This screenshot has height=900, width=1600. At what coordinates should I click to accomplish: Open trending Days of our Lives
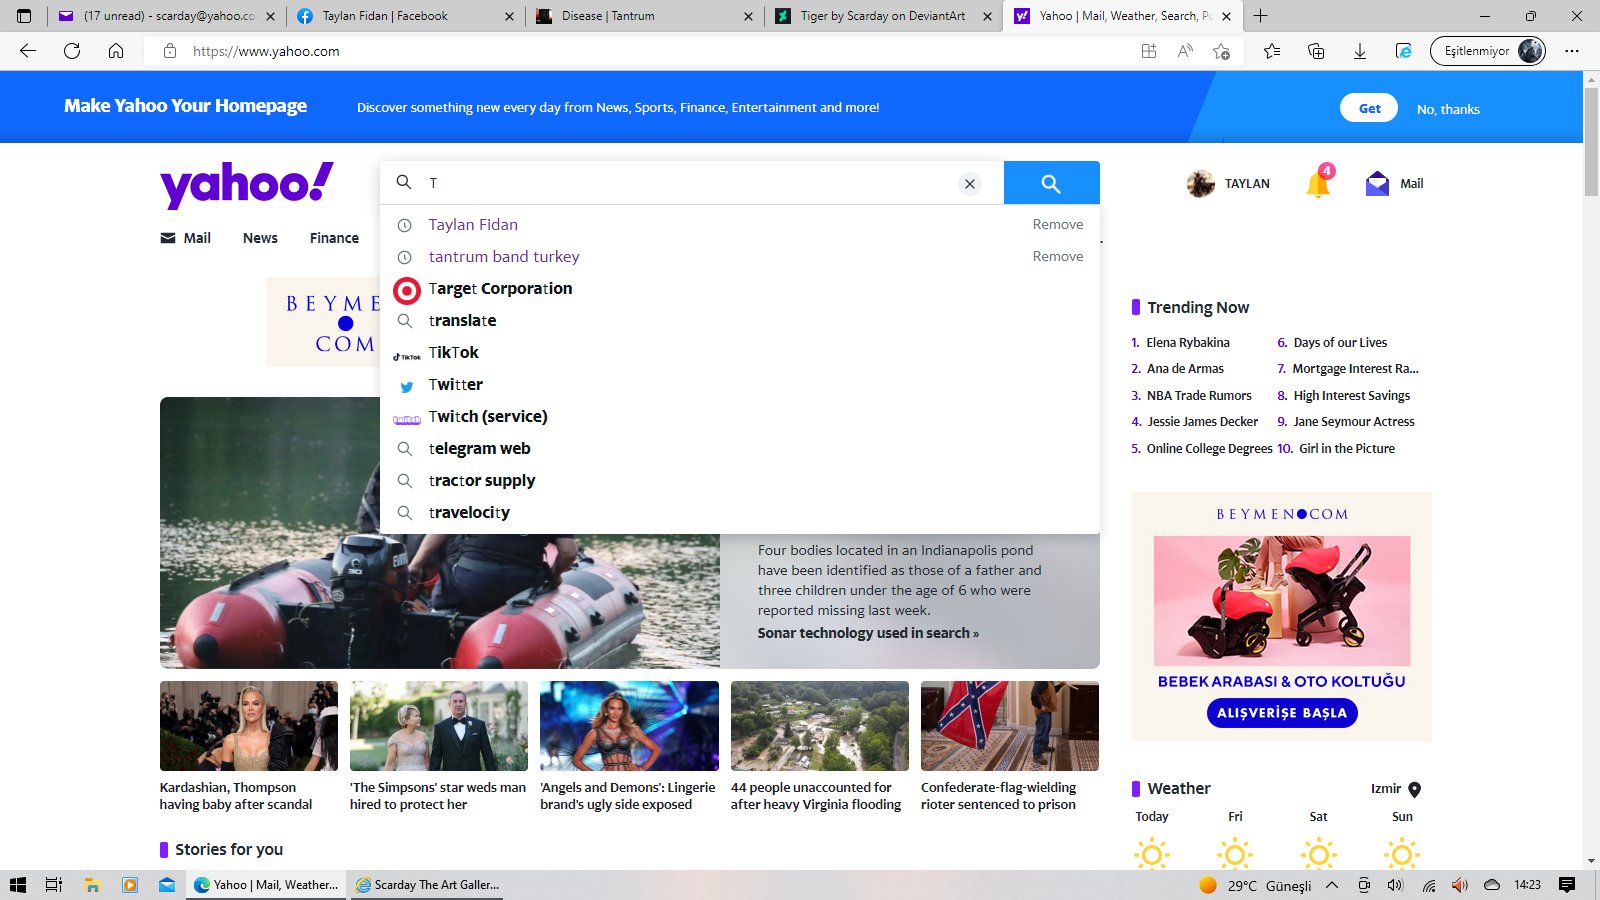1340,342
